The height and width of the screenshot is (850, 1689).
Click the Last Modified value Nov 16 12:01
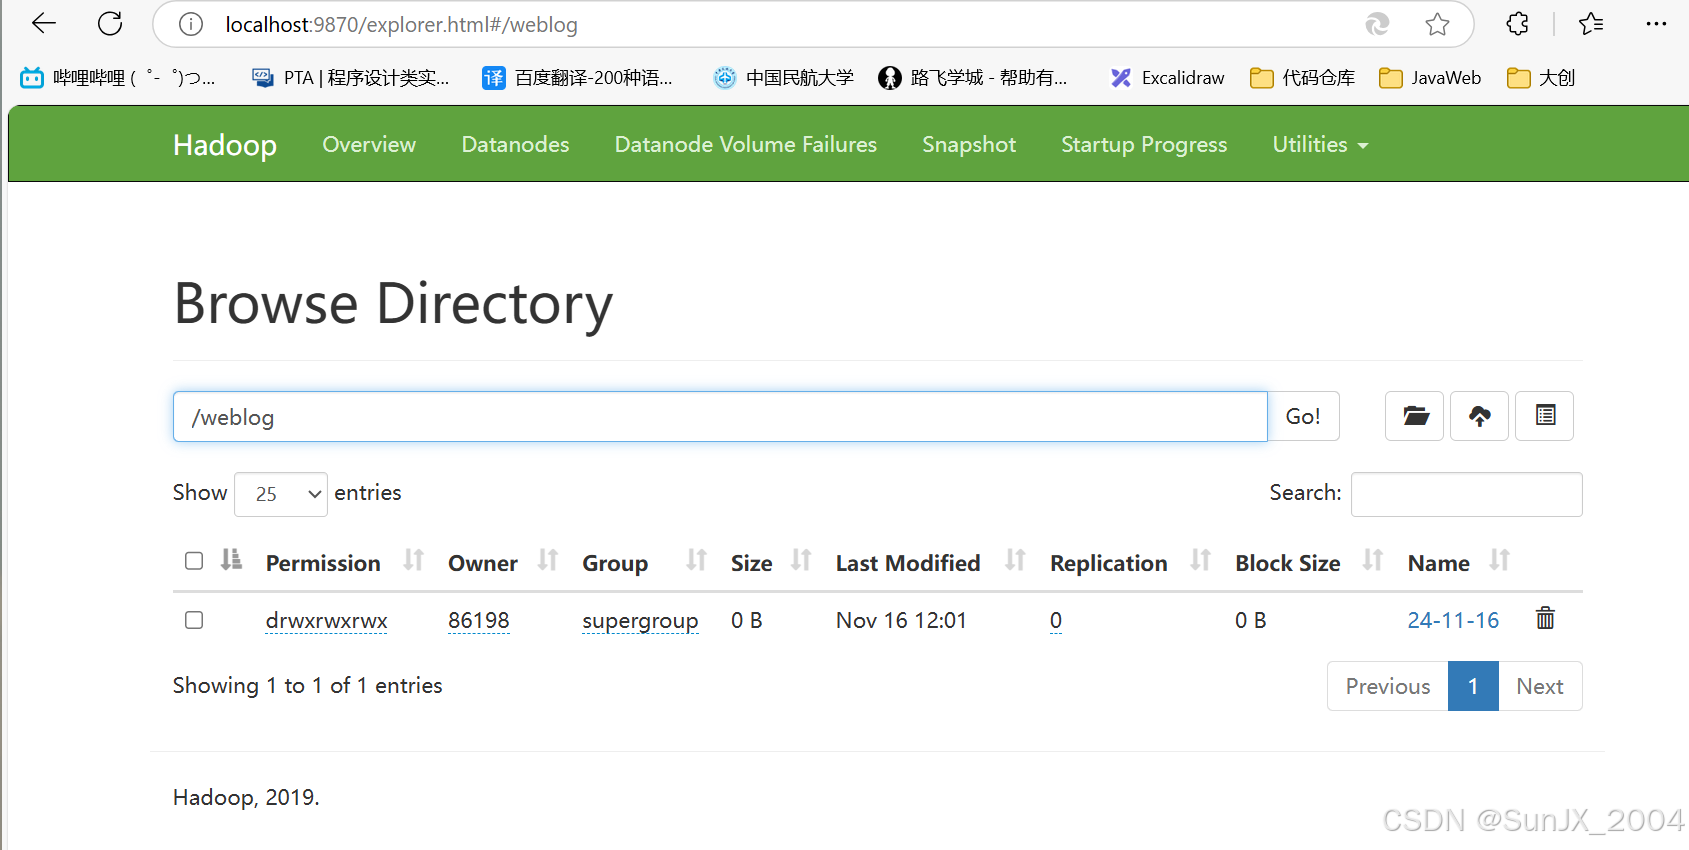click(901, 620)
